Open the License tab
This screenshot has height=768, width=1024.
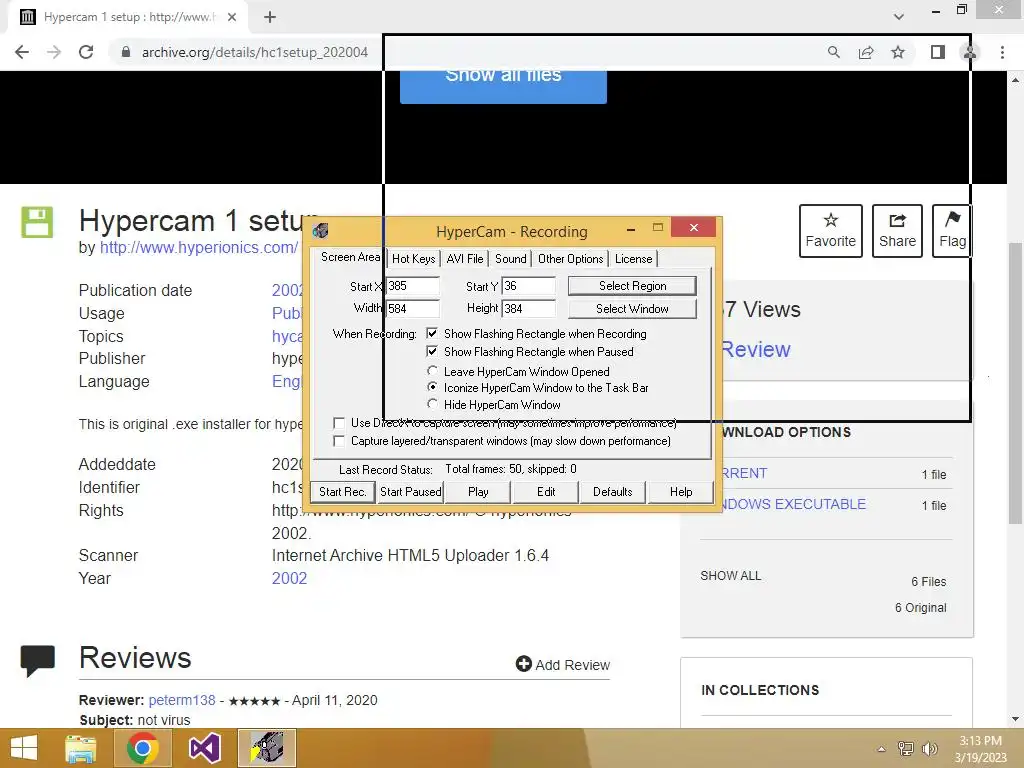(x=633, y=259)
